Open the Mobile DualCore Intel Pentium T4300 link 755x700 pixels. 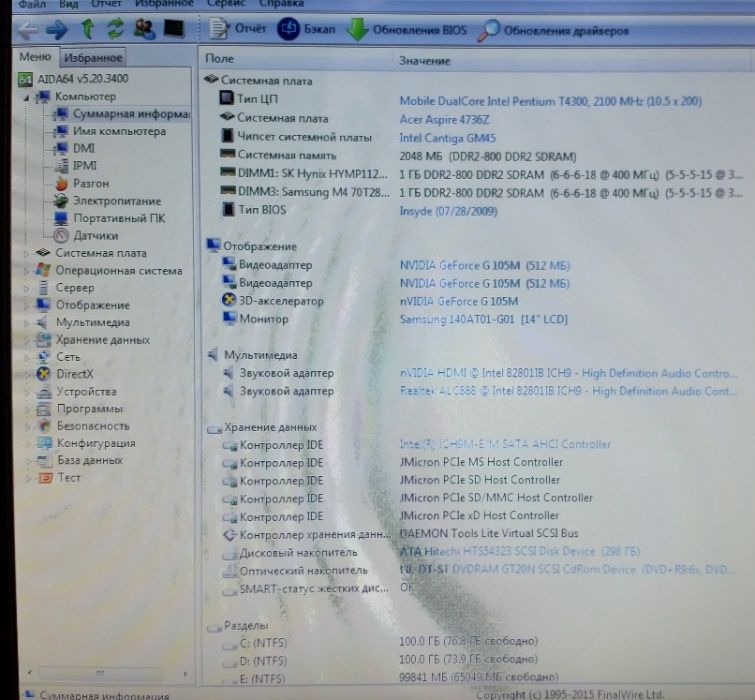[x=550, y=101]
